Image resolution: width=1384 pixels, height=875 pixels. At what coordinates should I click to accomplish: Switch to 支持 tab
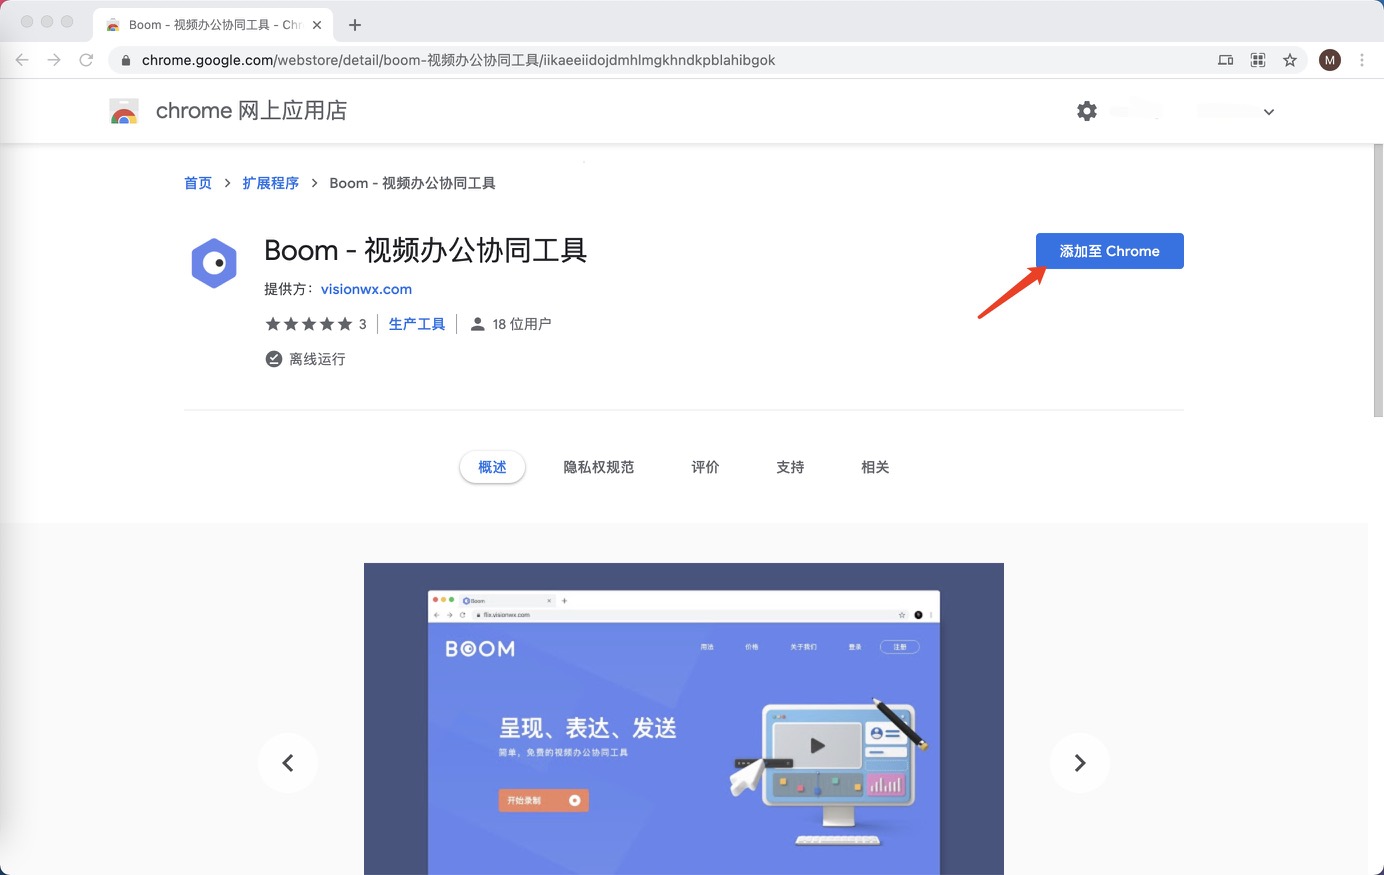point(790,467)
